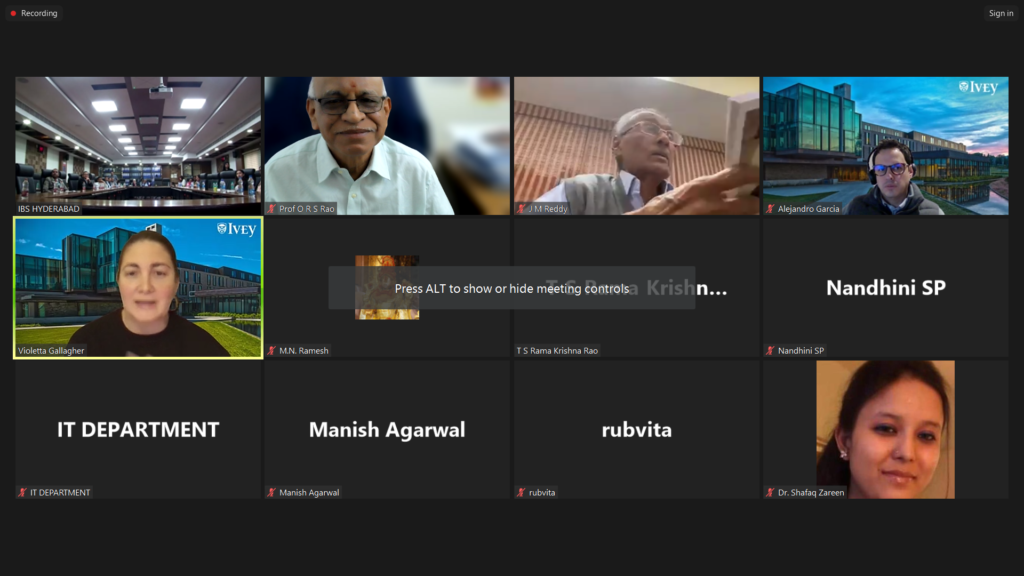
Task: Click muted mic icon beside Prof O R S Rao
Action: (271, 209)
